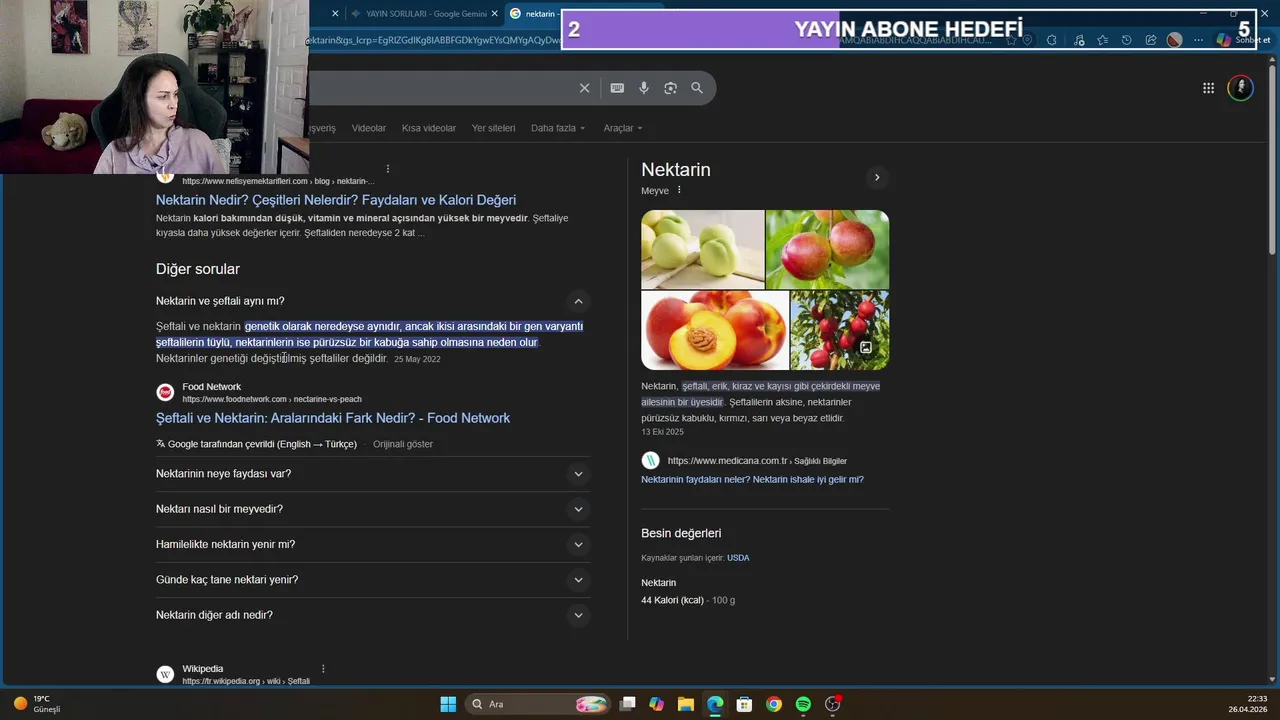This screenshot has width=1280, height=720.
Task: Open 'Nektarin Nedir? Çeşitleri Nelerdir?' result
Action: [x=336, y=200]
